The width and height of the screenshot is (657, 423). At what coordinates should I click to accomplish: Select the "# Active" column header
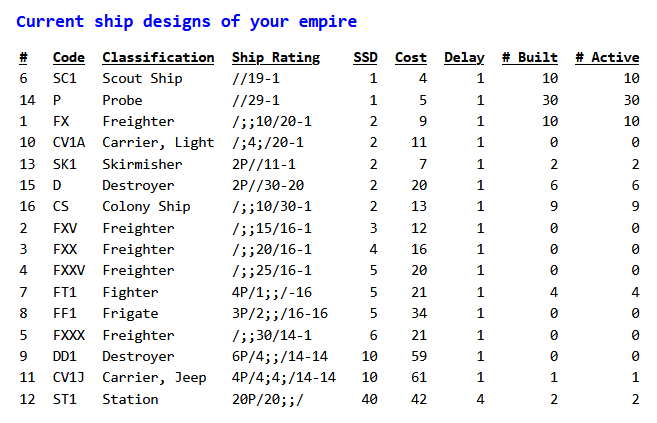(x=606, y=57)
